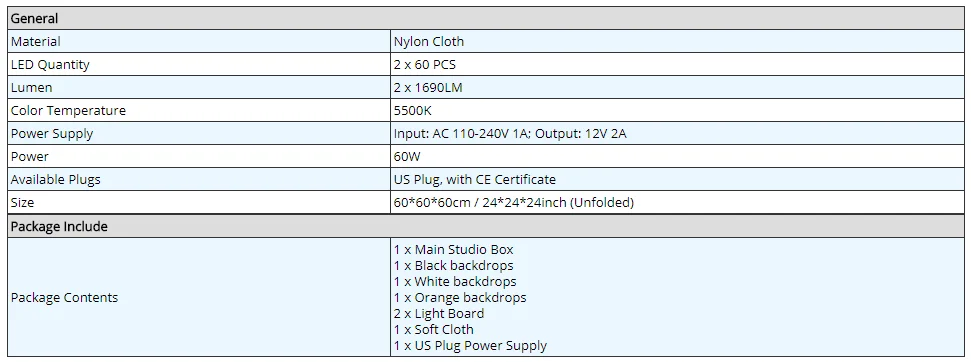Click the US Plug Power Supply line

[x=471, y=346]
